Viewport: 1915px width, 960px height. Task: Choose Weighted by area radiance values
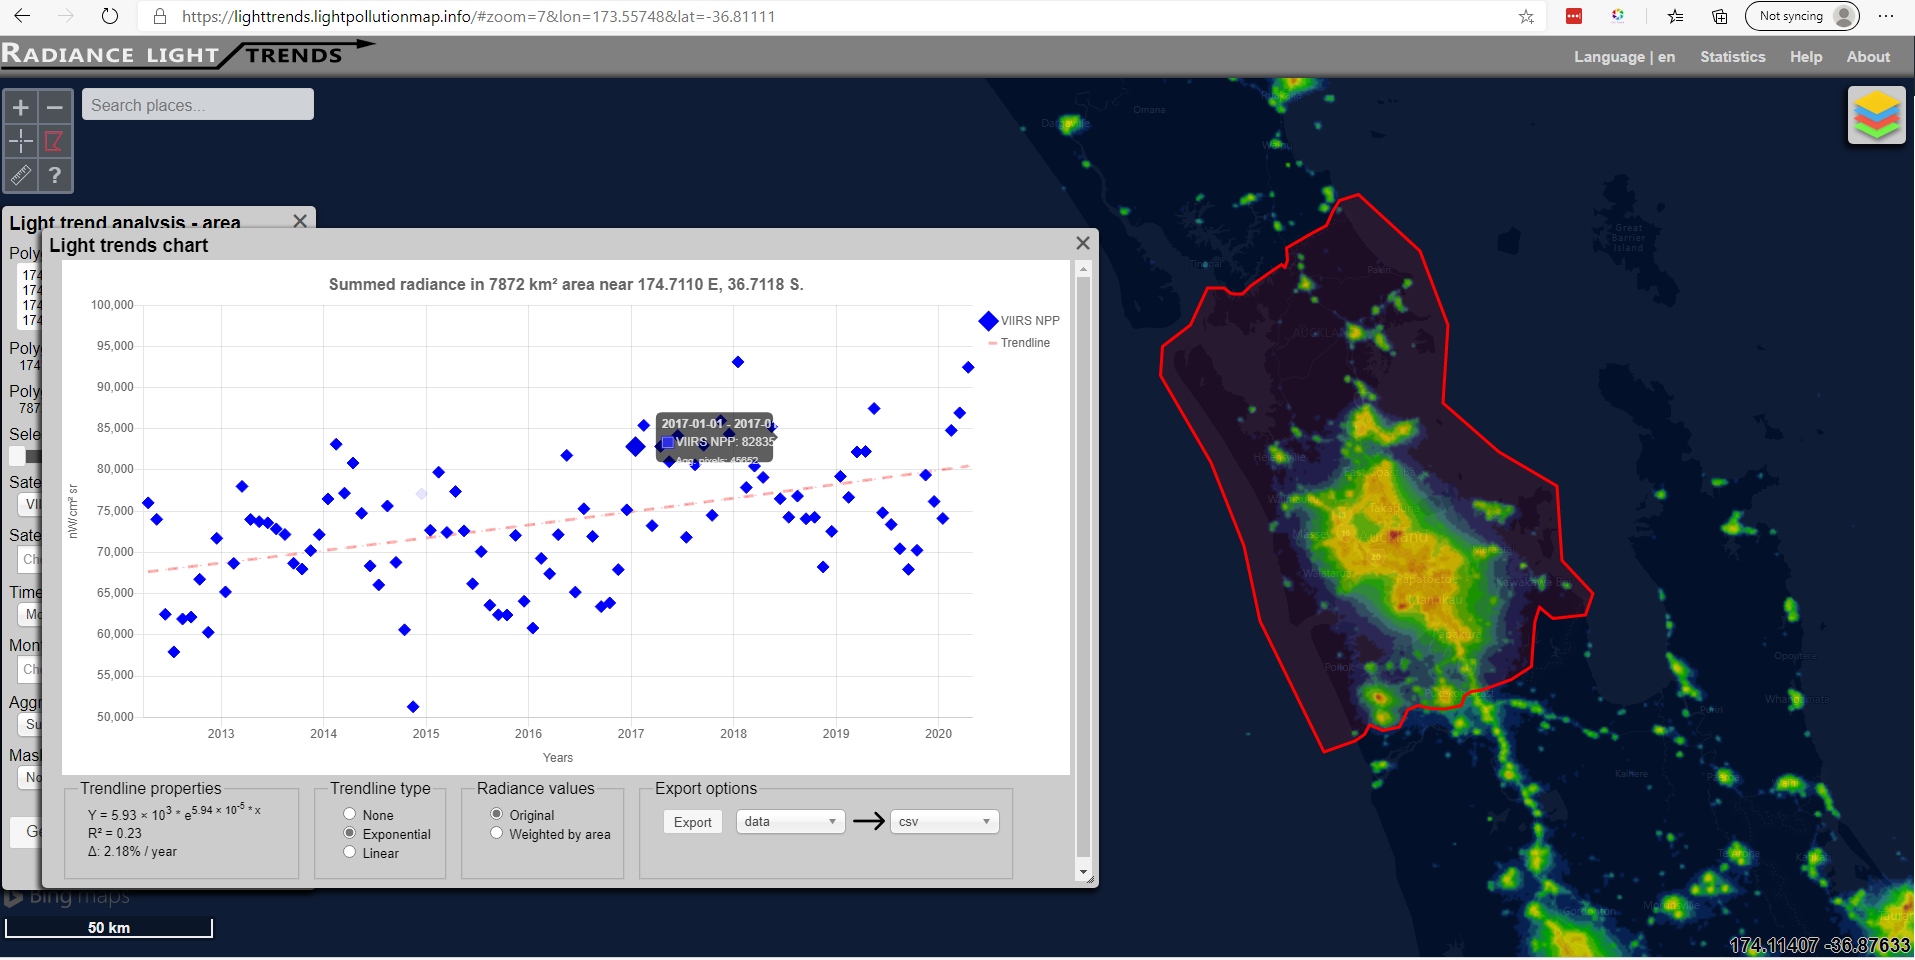(497, 833)
